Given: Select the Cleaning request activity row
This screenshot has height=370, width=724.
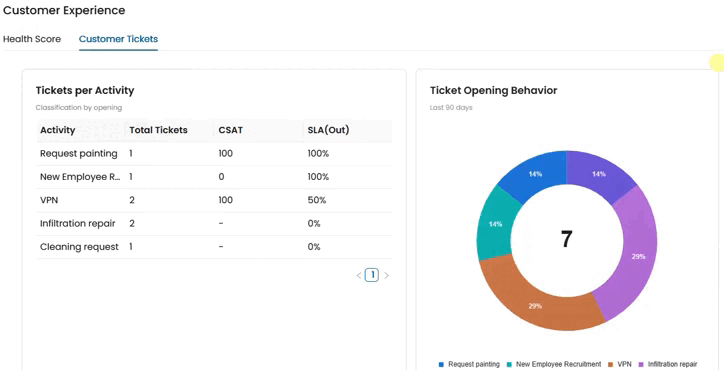Looking at the screenshot, I should tap(214, 247).
